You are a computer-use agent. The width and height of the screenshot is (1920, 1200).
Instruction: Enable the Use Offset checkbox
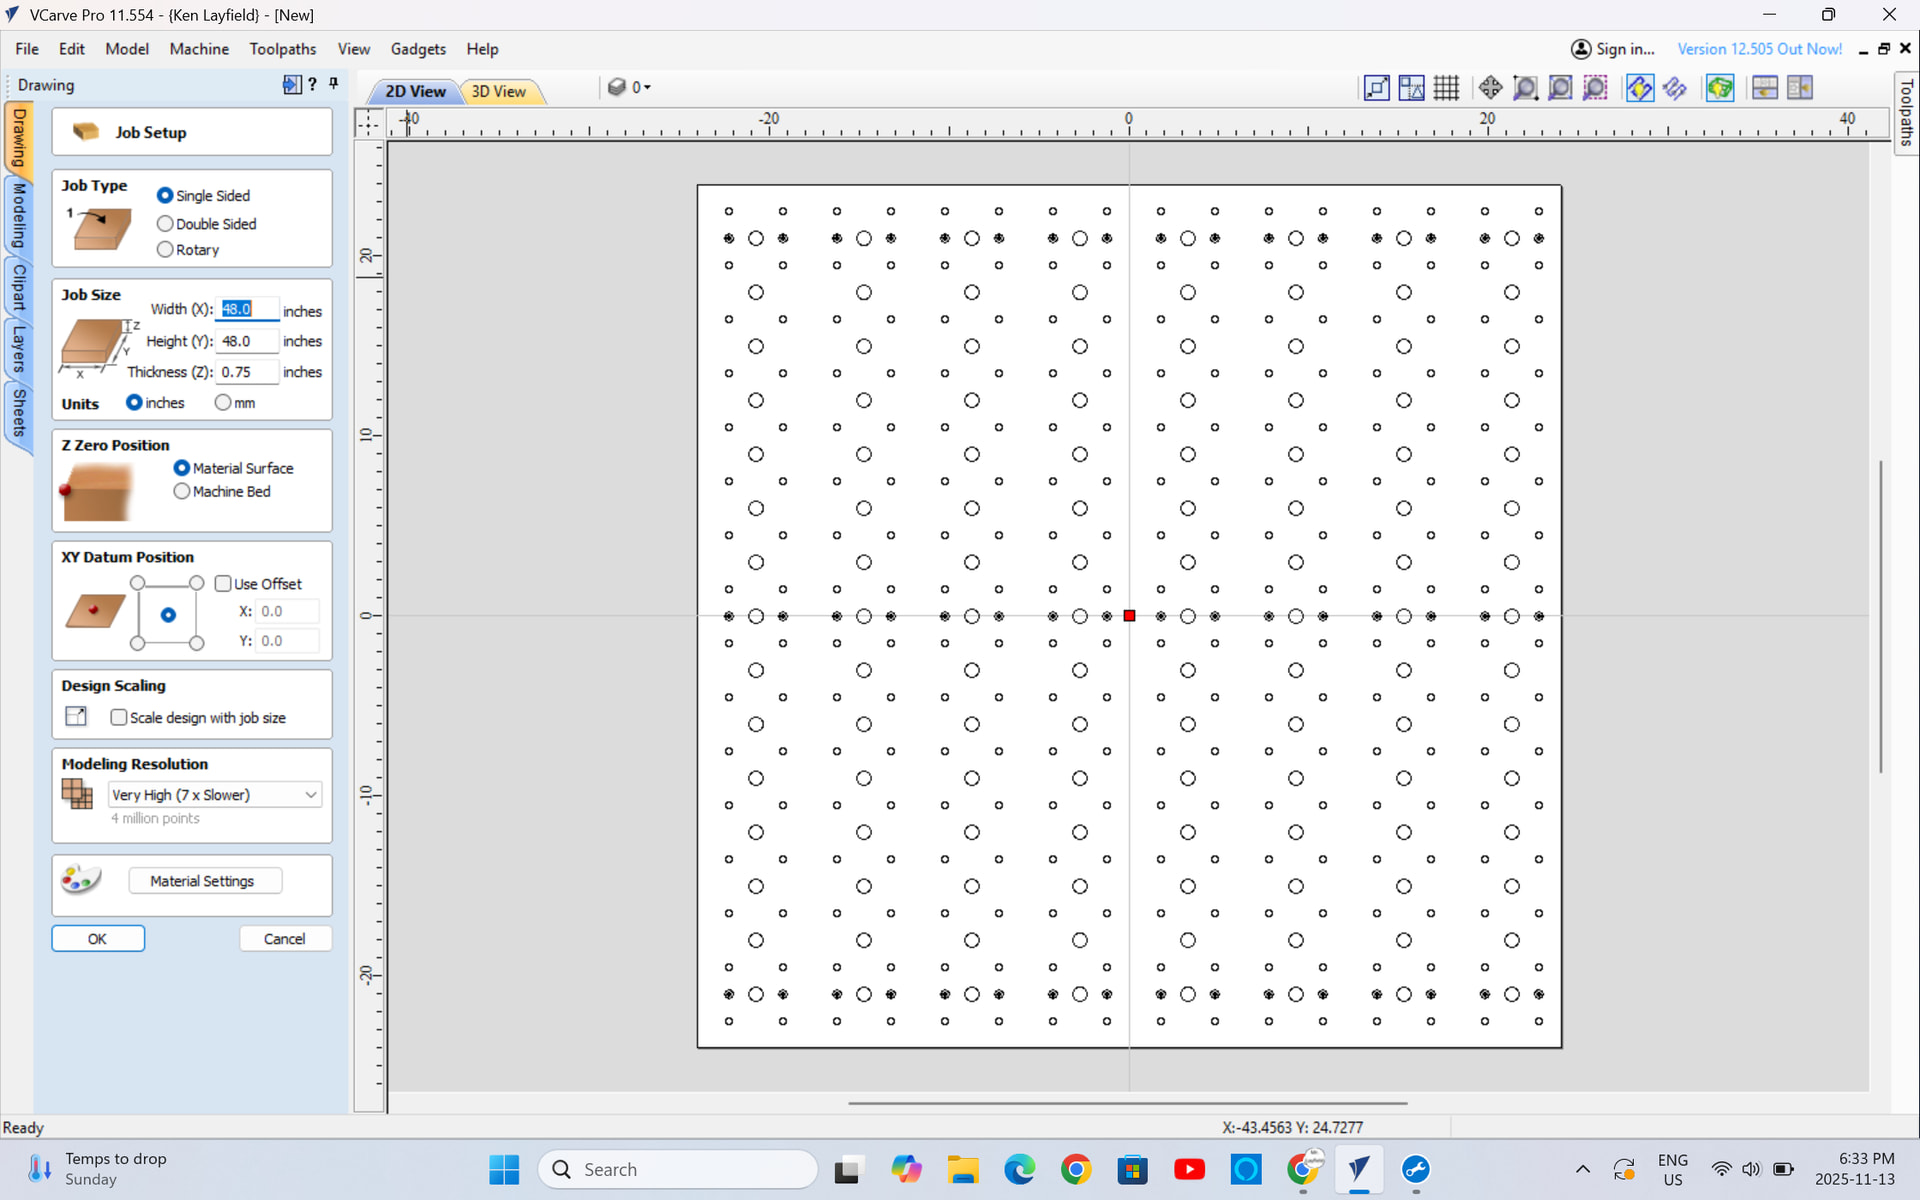224,584
